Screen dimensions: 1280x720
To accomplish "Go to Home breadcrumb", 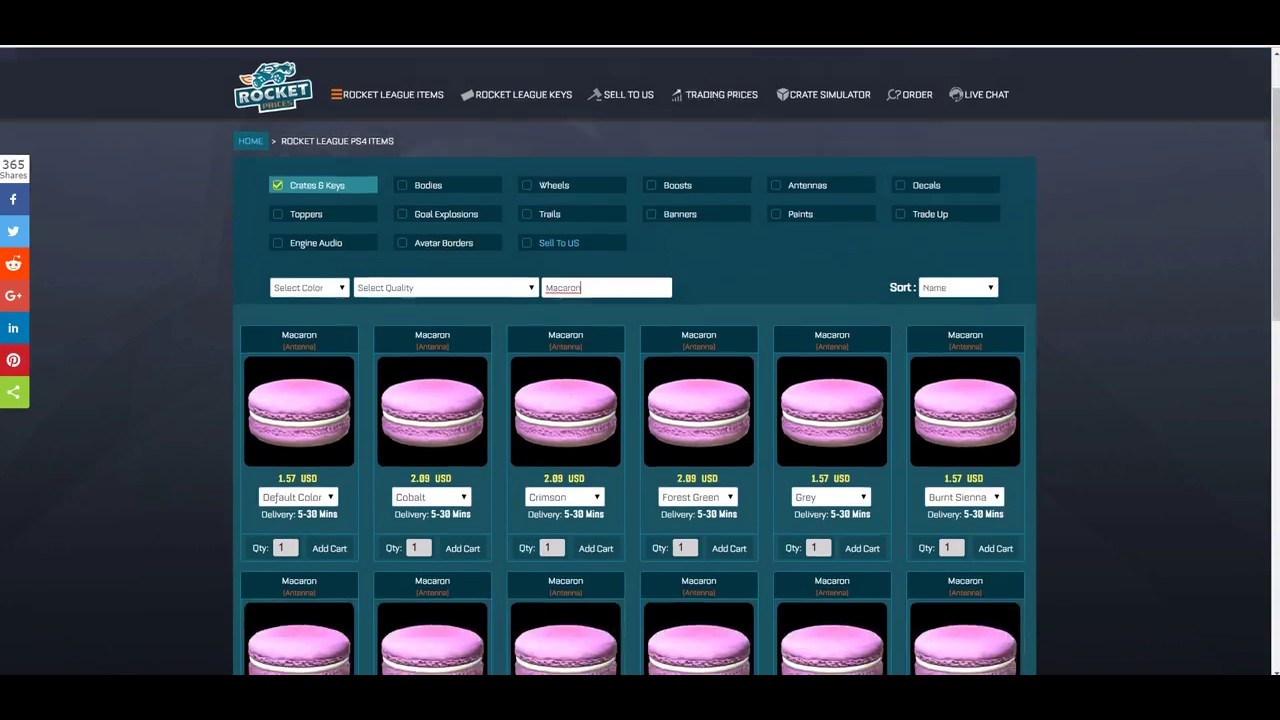I will 250,141.
